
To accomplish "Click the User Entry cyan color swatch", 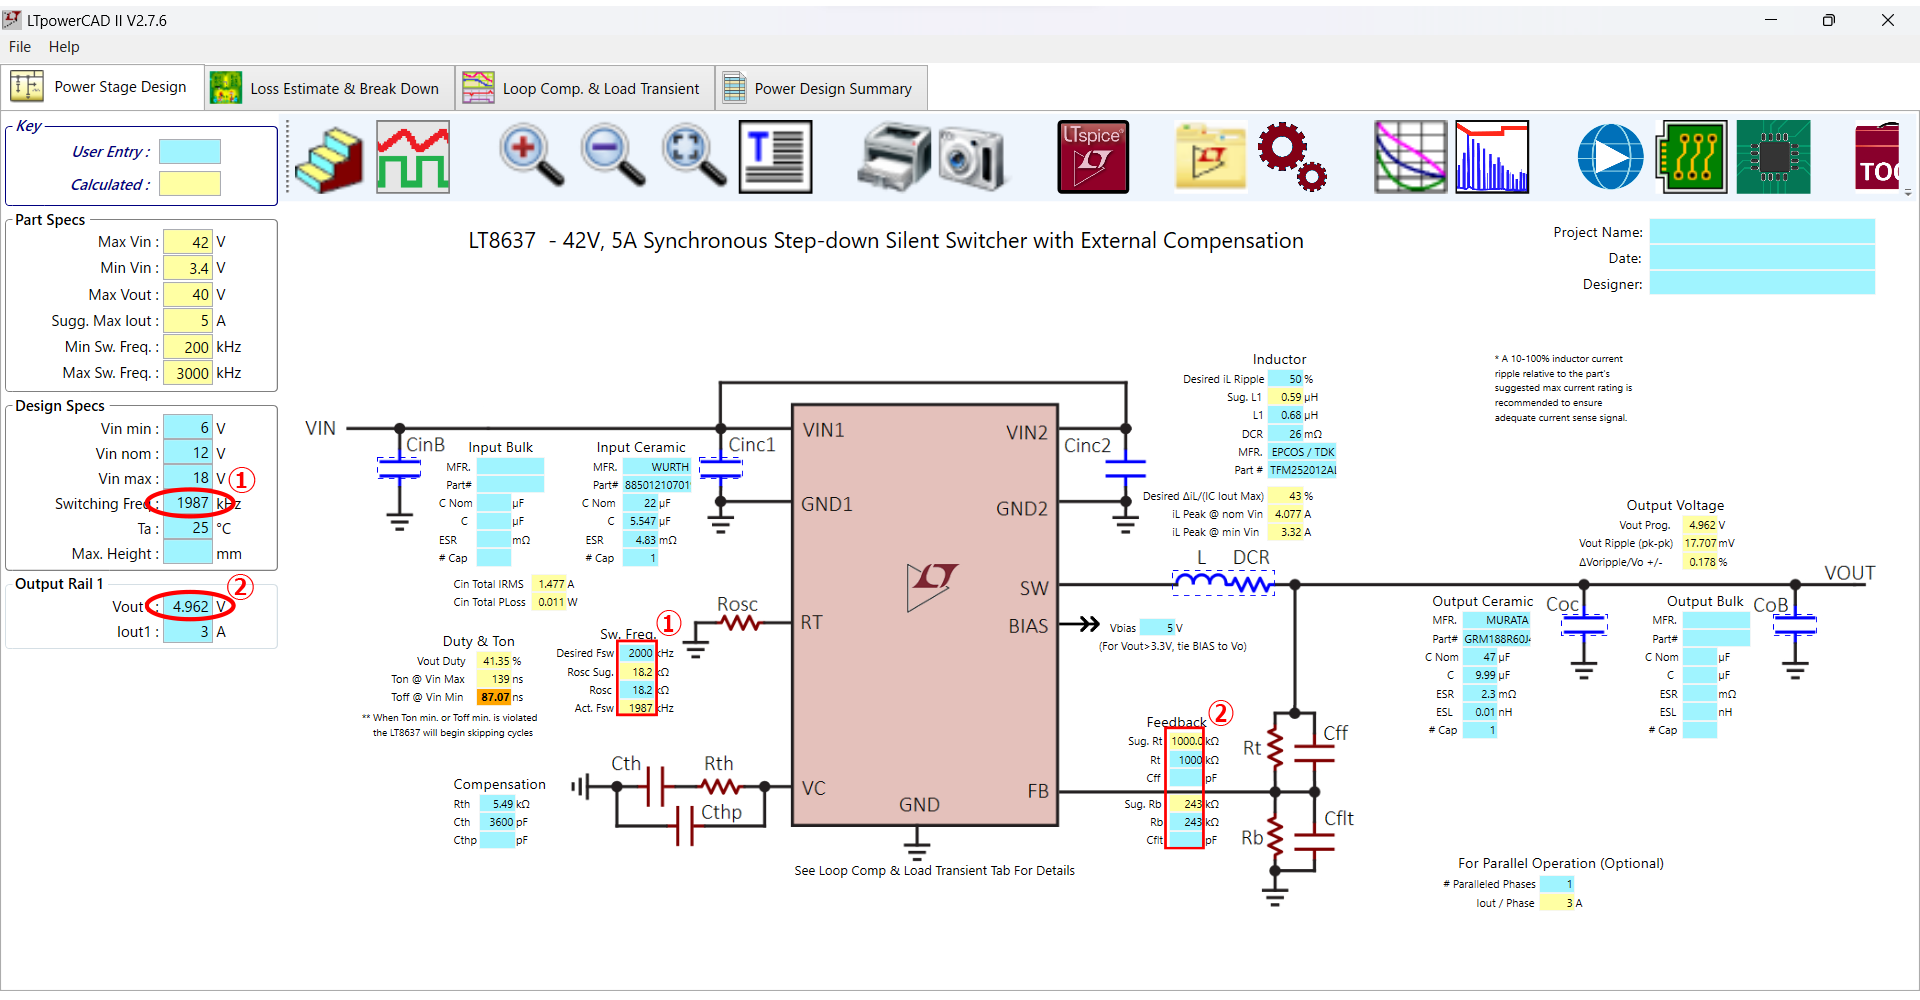I will 189,152.
